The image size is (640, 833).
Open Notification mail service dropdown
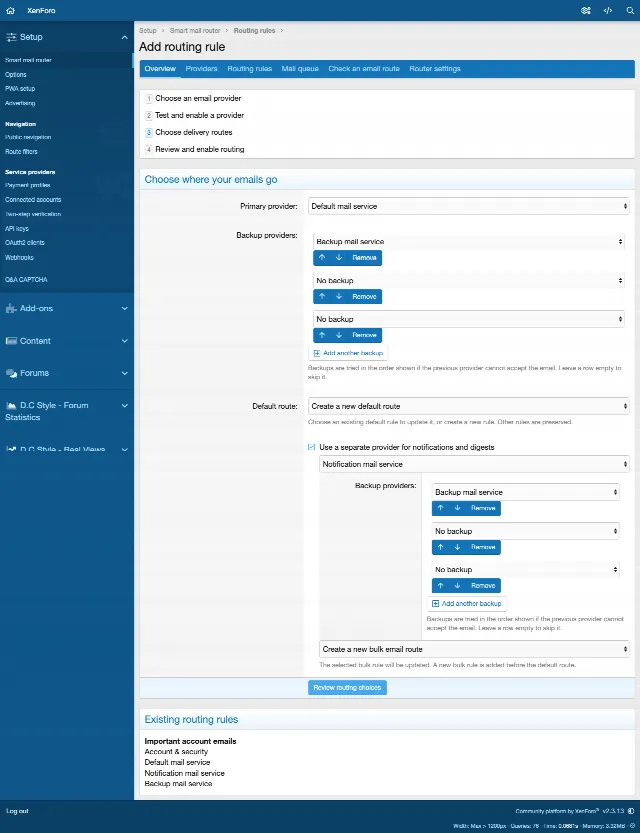(474, 464)
